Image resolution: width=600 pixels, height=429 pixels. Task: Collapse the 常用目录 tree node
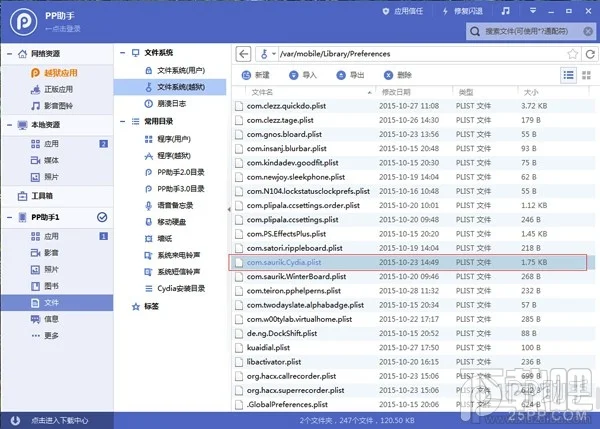pyautogui.click(x=122, y=121)
